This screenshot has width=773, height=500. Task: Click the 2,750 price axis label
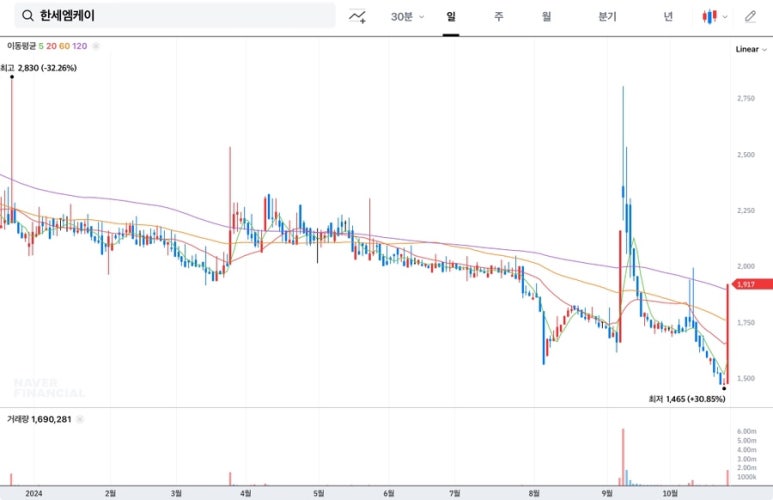746,99
